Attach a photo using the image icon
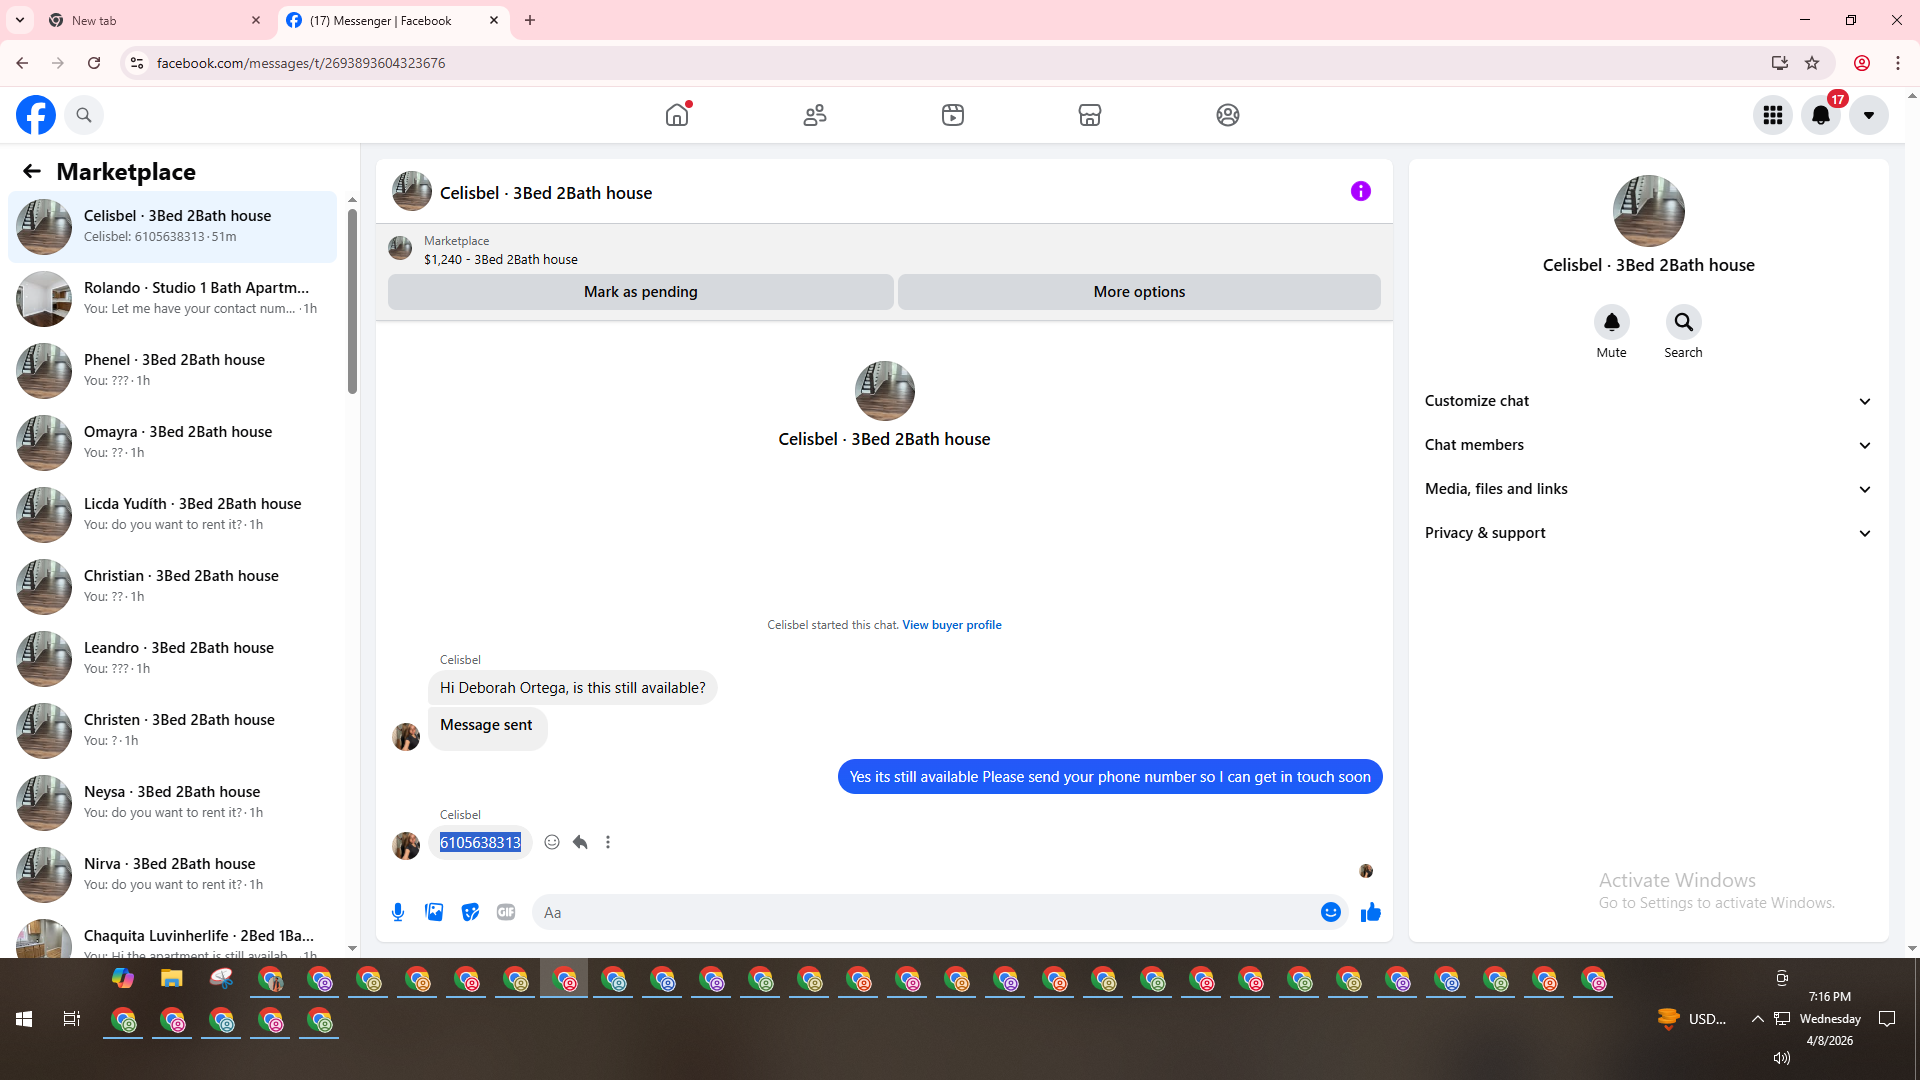The image size is (1920, 1080). [x=434, y=912]
